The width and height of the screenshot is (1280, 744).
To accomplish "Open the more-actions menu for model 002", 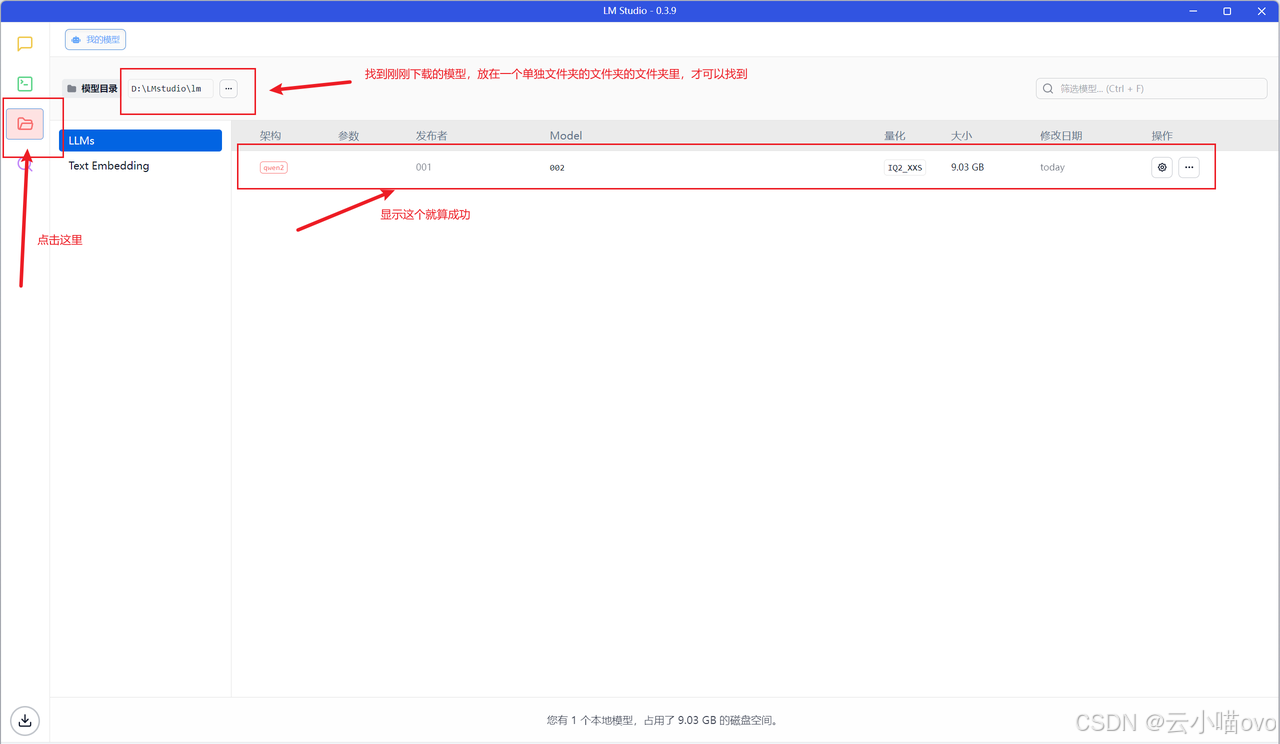I will click(1189, 168).
